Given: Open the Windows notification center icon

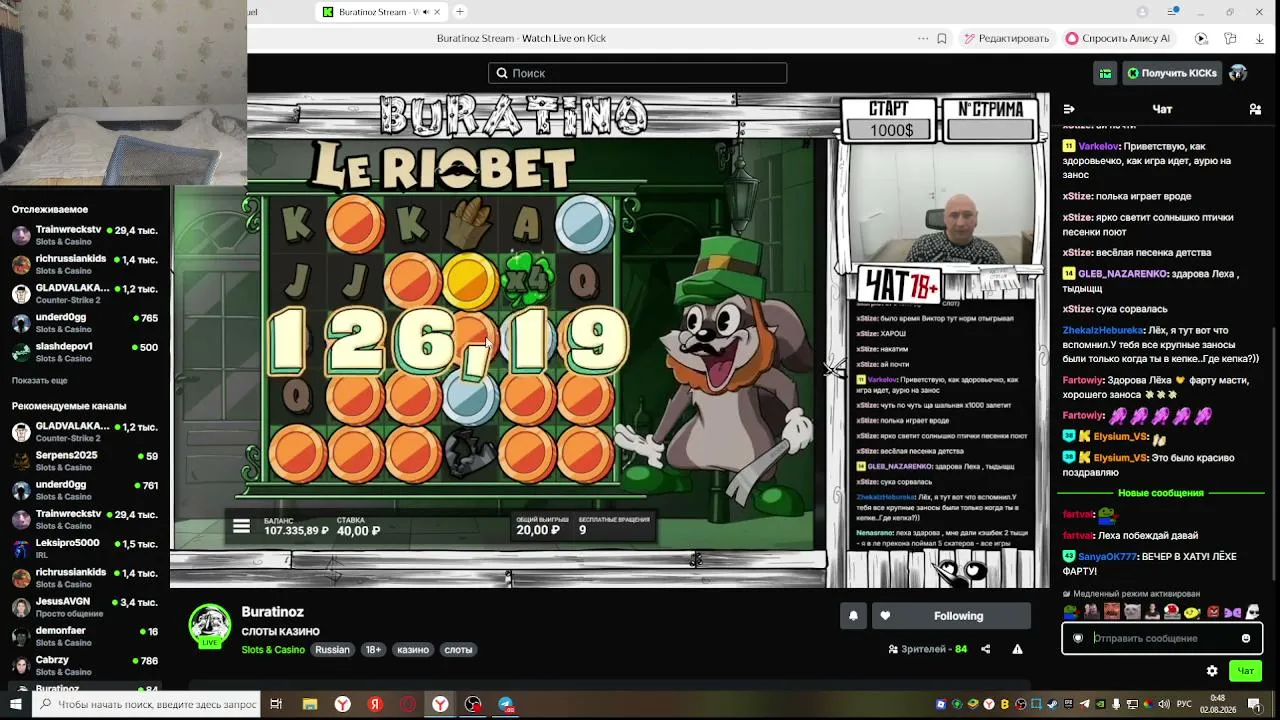Looking at the screenshot, I should 1255,704.
